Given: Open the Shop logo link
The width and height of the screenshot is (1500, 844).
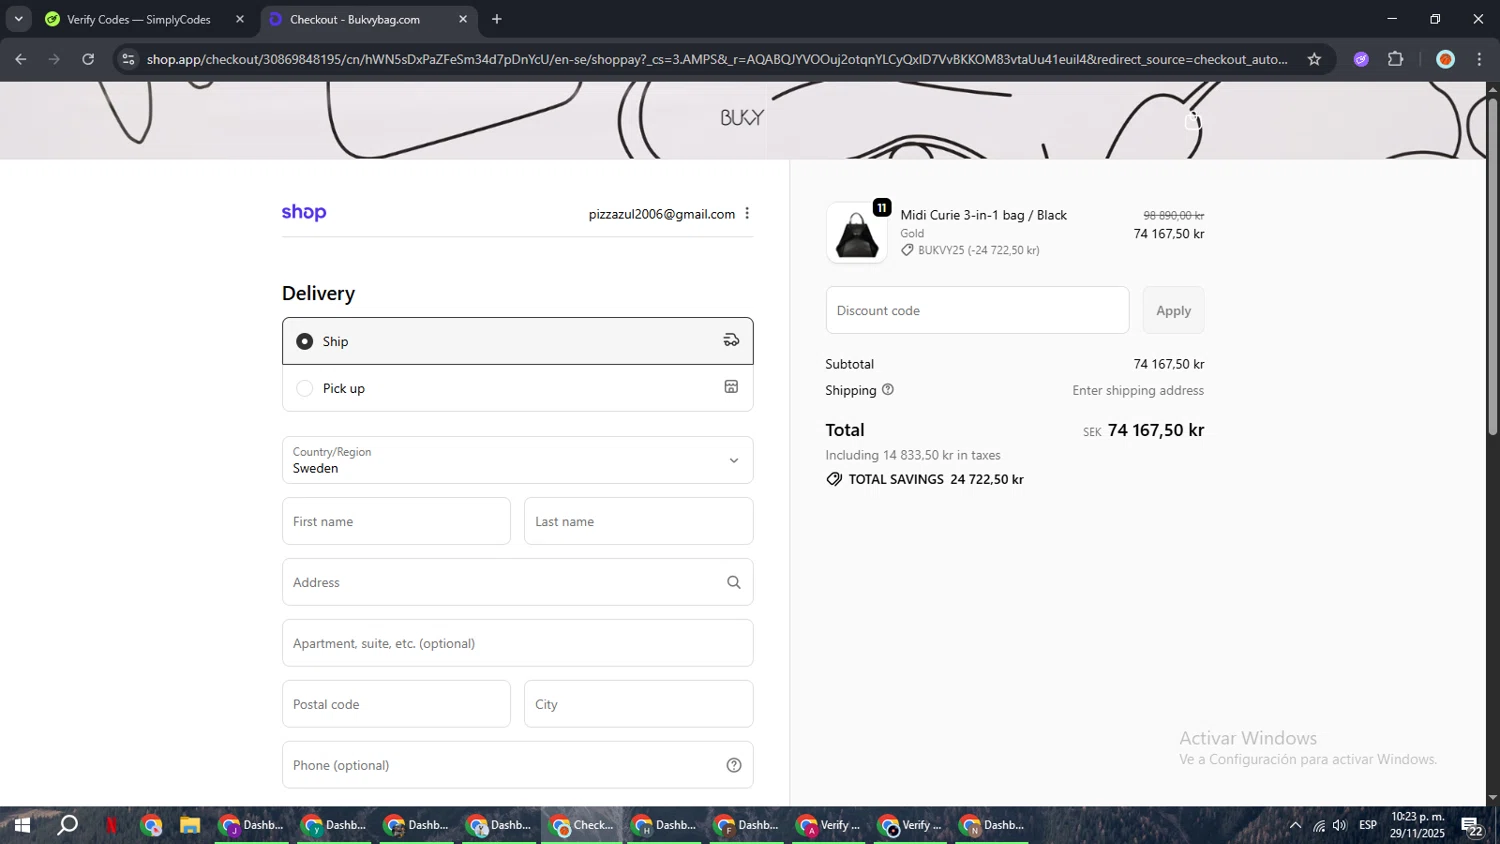Looking at the screenshot, I should pyautogui.click(x=304, y=212).
